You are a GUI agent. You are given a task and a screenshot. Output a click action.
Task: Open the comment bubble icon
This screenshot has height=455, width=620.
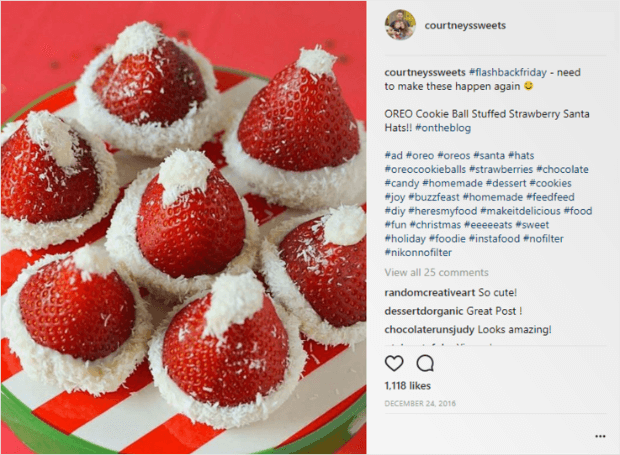coord(425,363)
